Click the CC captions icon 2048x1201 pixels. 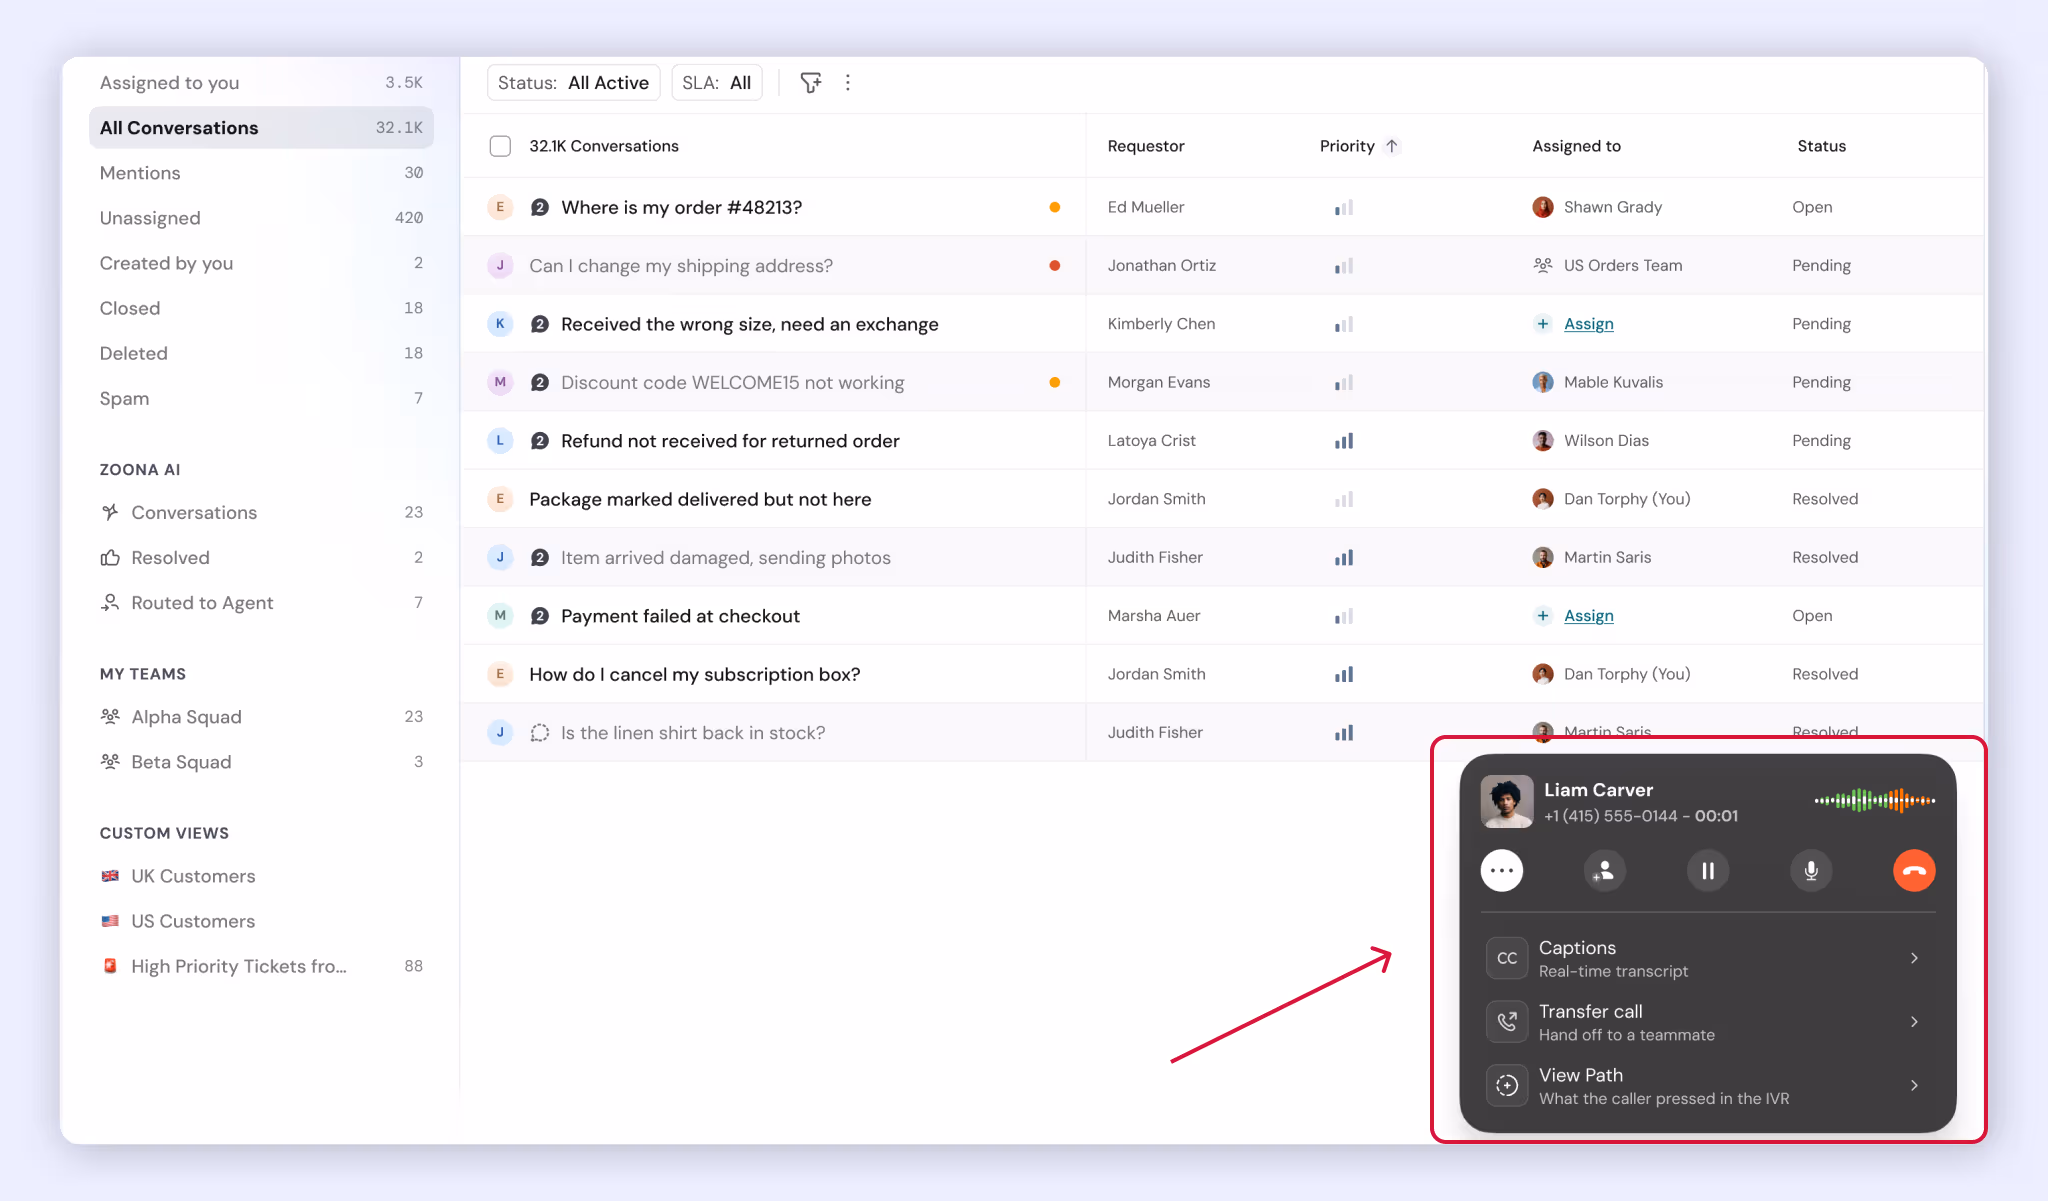(x=1507, y=958)
